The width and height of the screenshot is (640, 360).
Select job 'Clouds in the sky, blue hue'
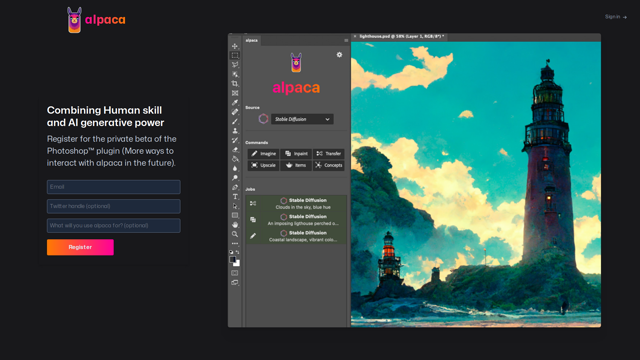pos(296,203)
